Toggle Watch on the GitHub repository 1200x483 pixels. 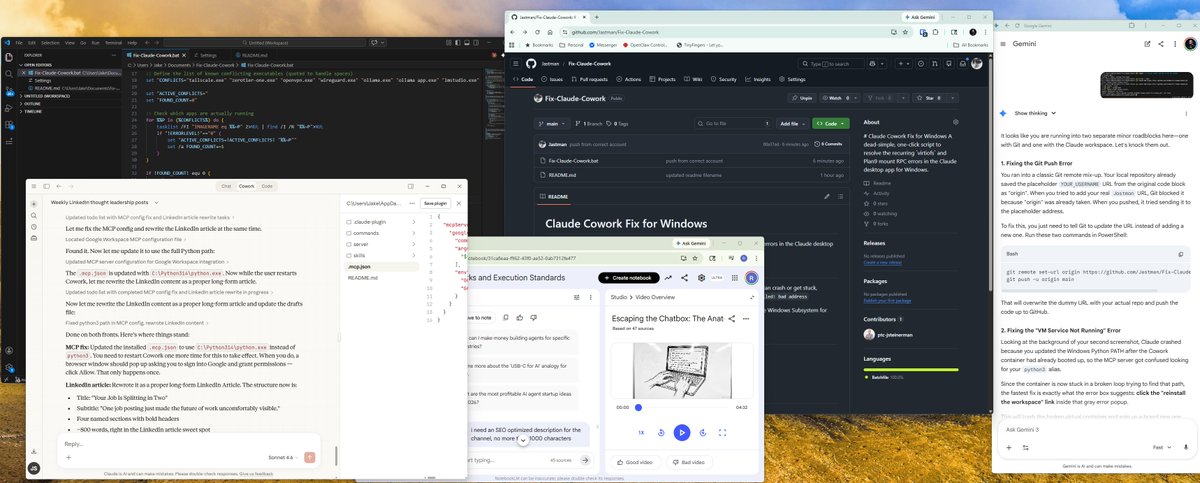(x=837, y=98)
